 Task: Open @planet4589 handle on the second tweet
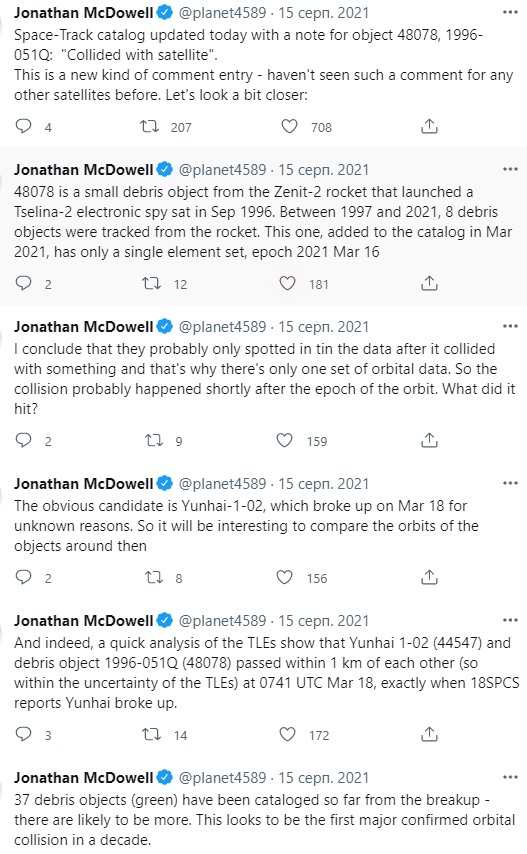tap(222, 169)
